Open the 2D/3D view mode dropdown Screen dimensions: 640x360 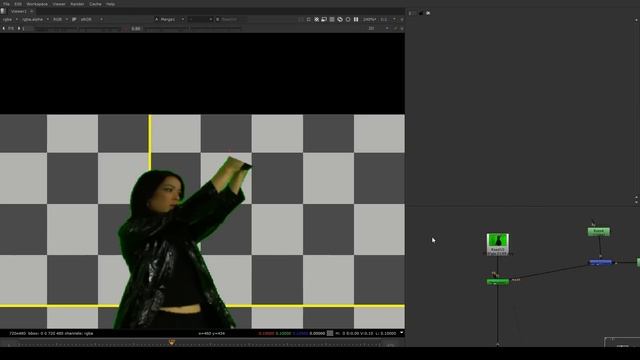(x=378, y=29)
